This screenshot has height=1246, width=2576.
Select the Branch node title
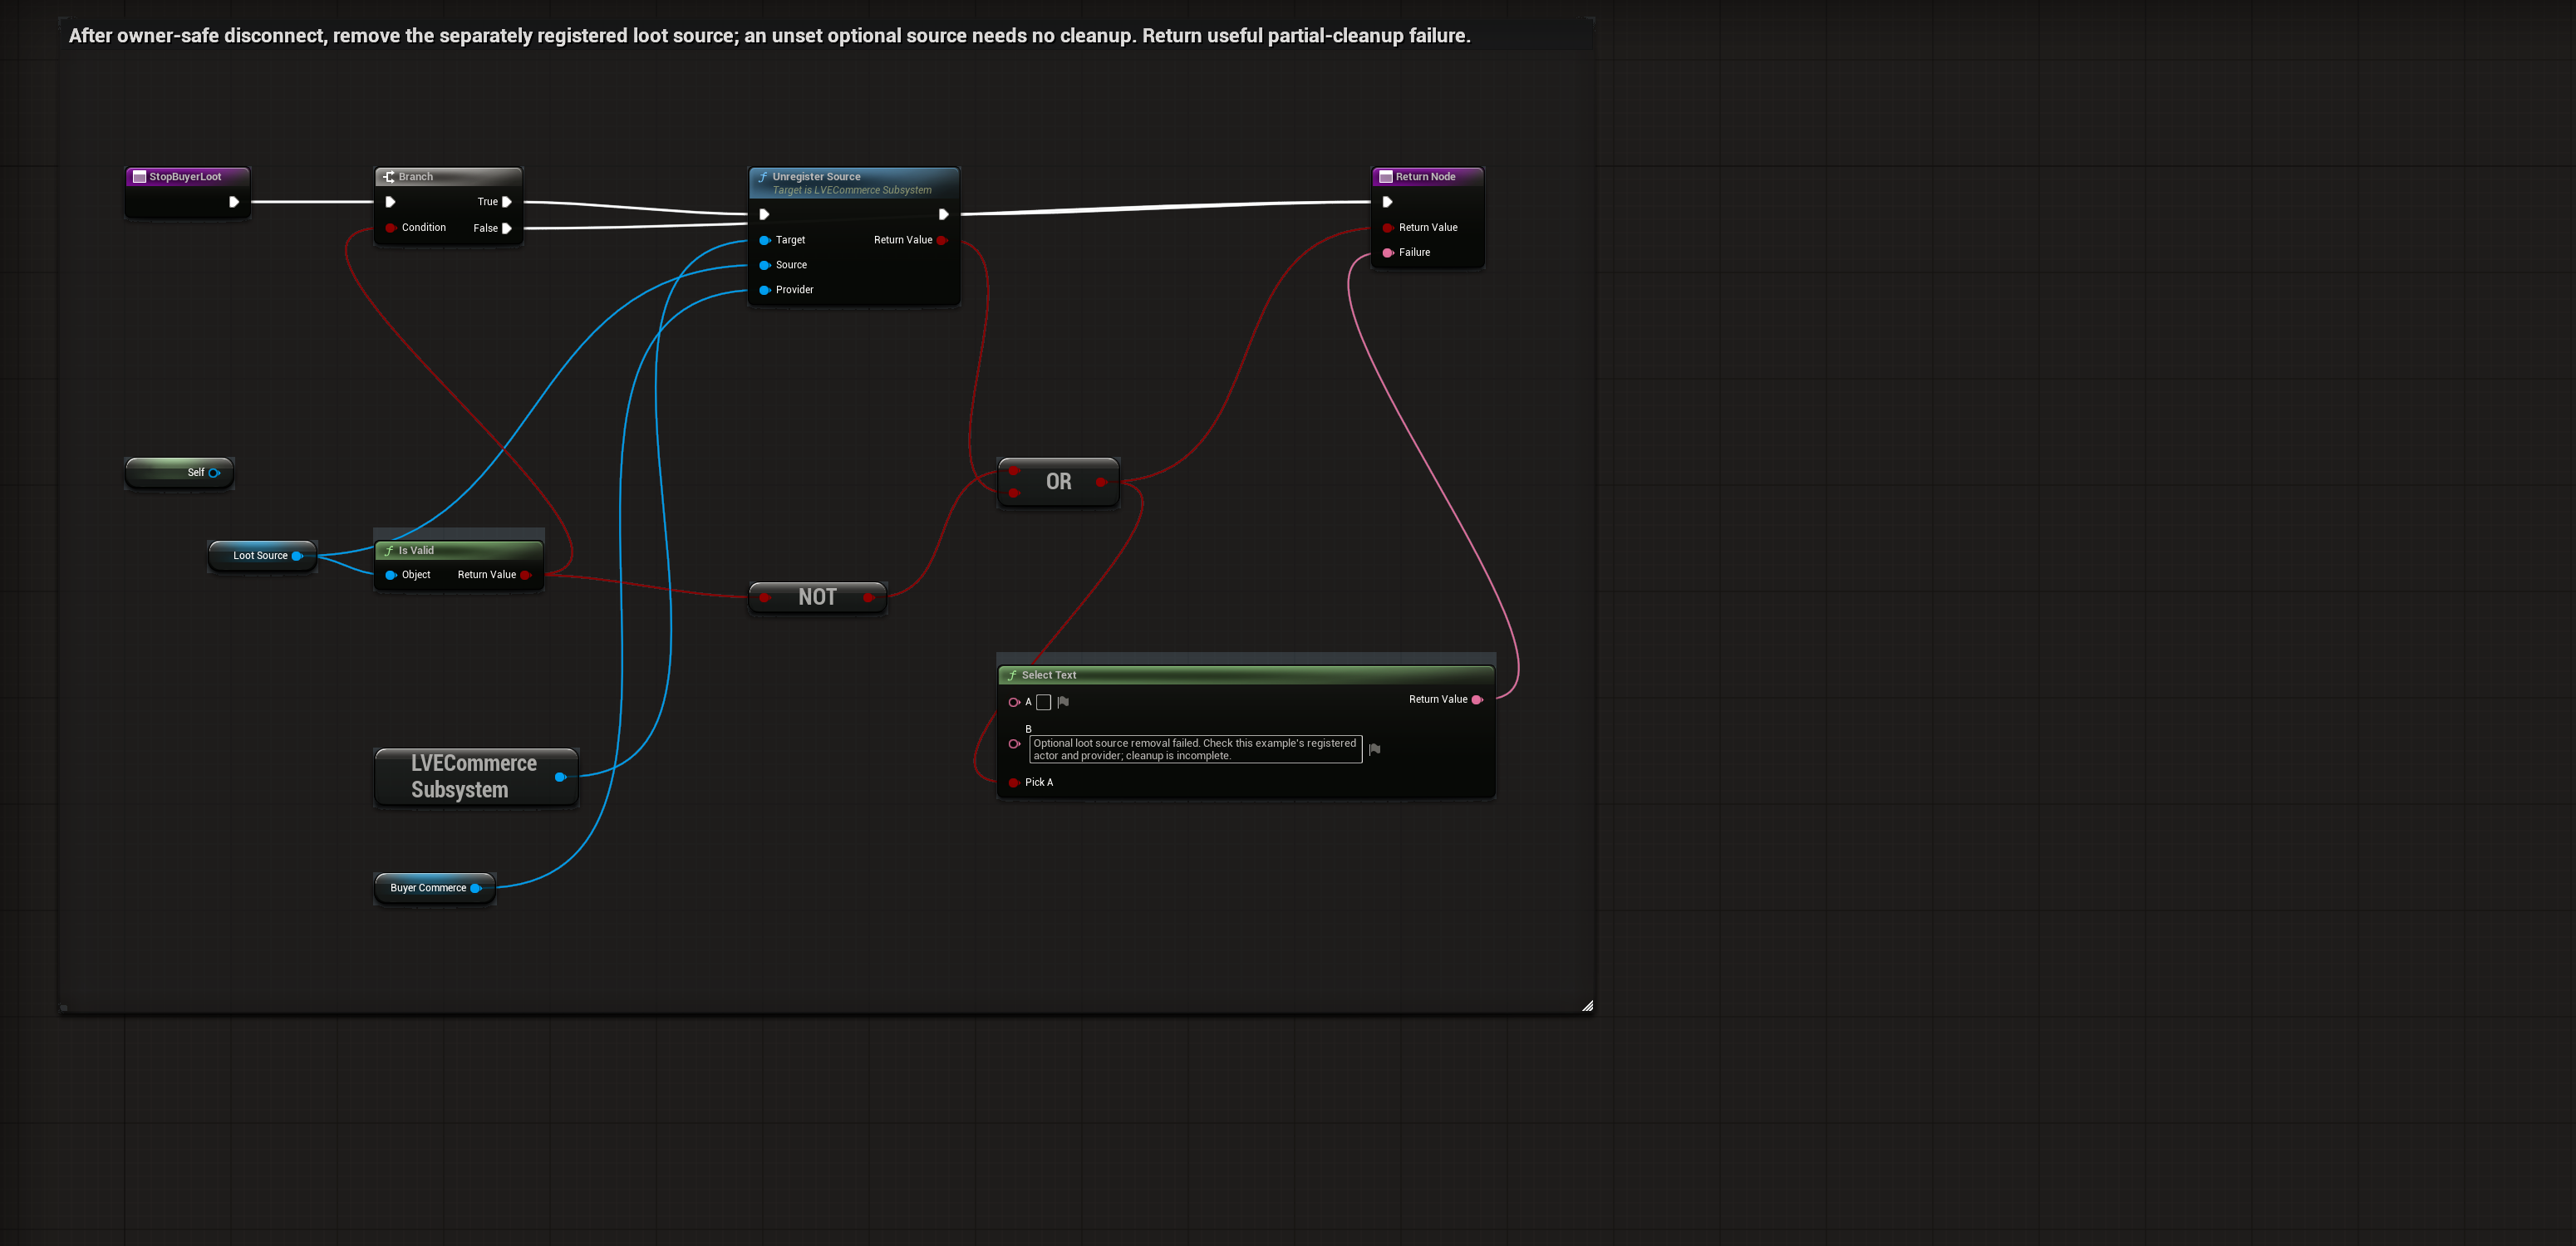[x=416, y=177]
